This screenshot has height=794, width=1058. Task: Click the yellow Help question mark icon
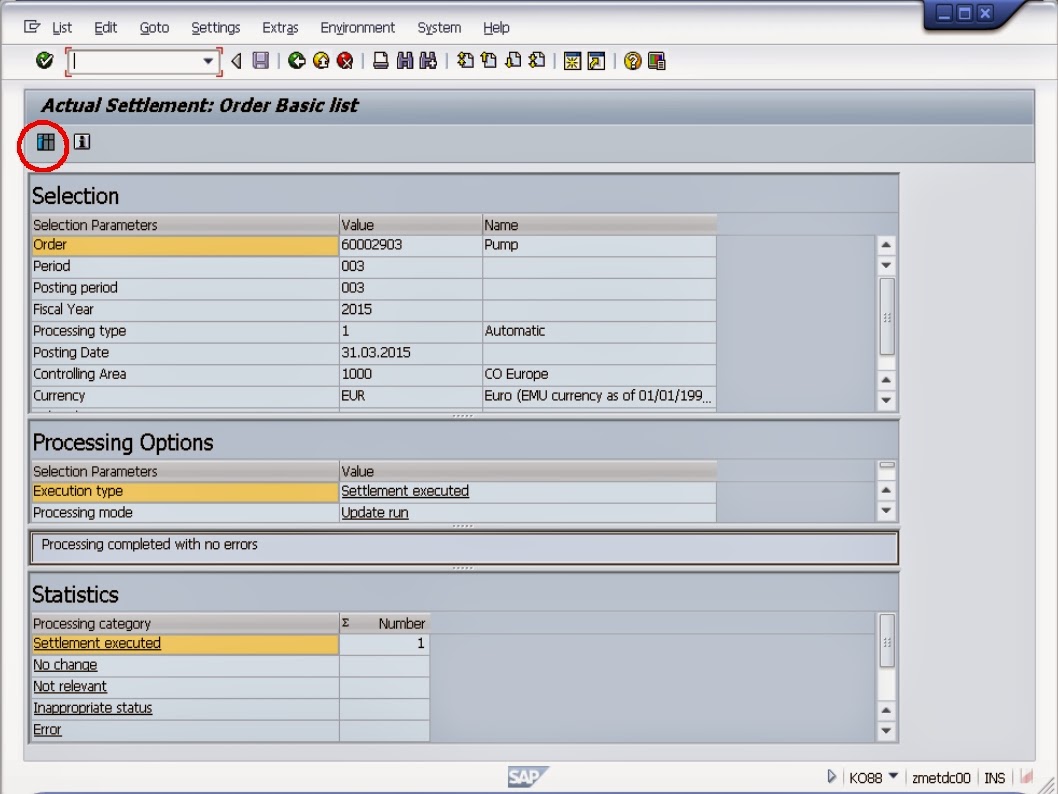(632, 61)
